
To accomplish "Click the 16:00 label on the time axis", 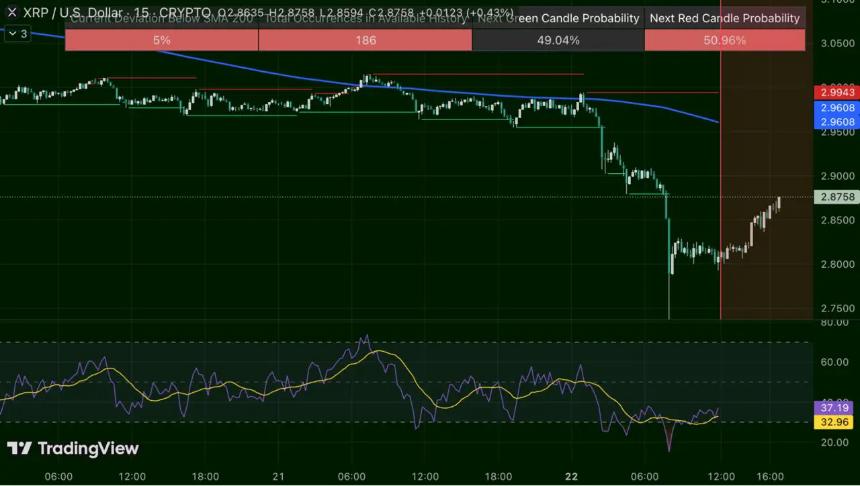I will pyautogui.click(x=770, y=477).
